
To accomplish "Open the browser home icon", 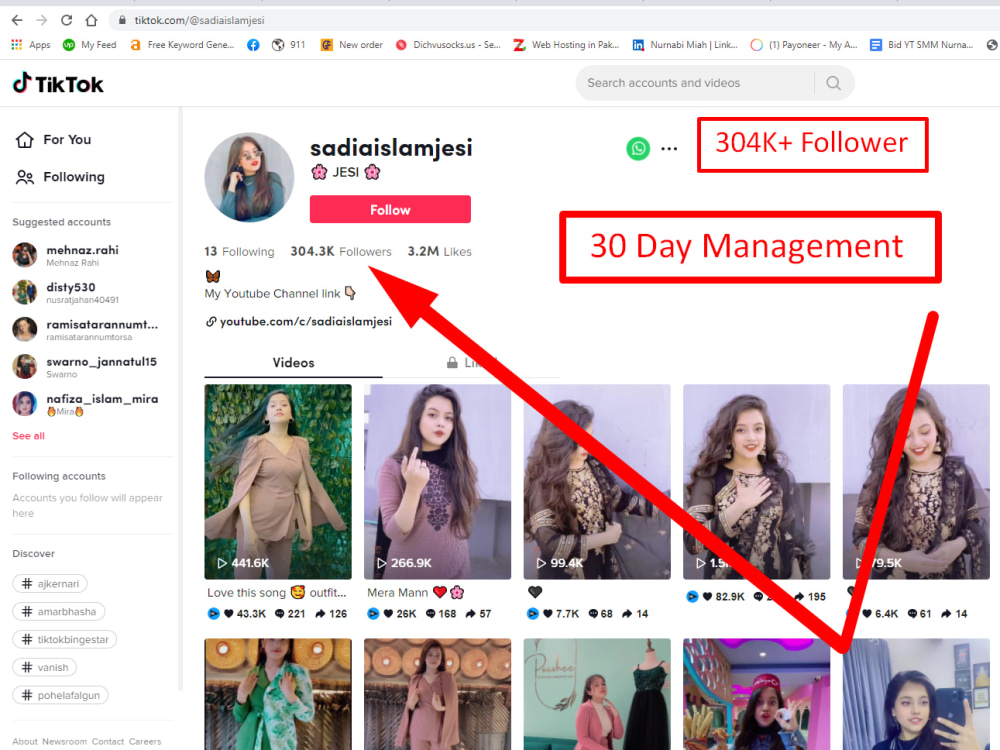I will (91, 20).
